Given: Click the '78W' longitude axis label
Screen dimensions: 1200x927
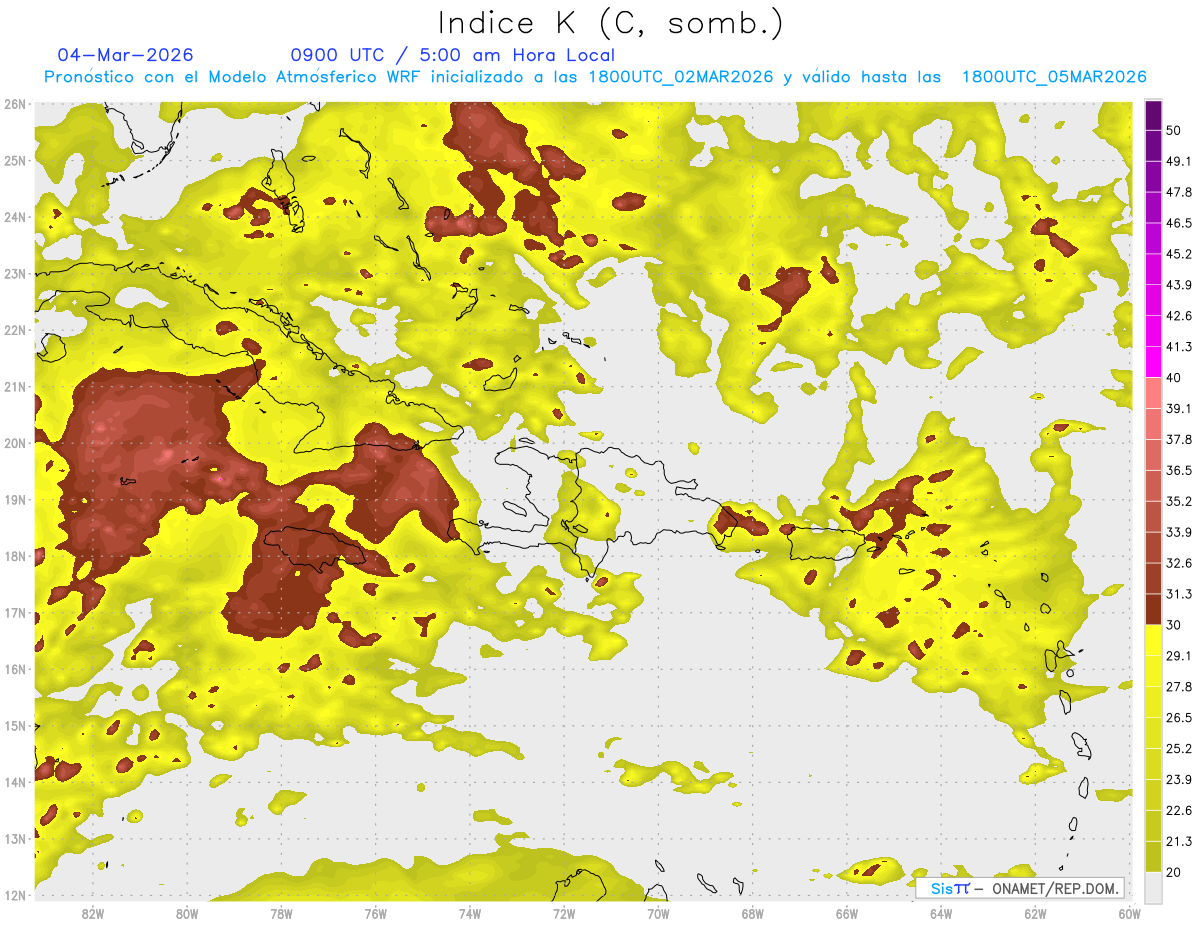Looking at the screenshot, I should 281,913.
